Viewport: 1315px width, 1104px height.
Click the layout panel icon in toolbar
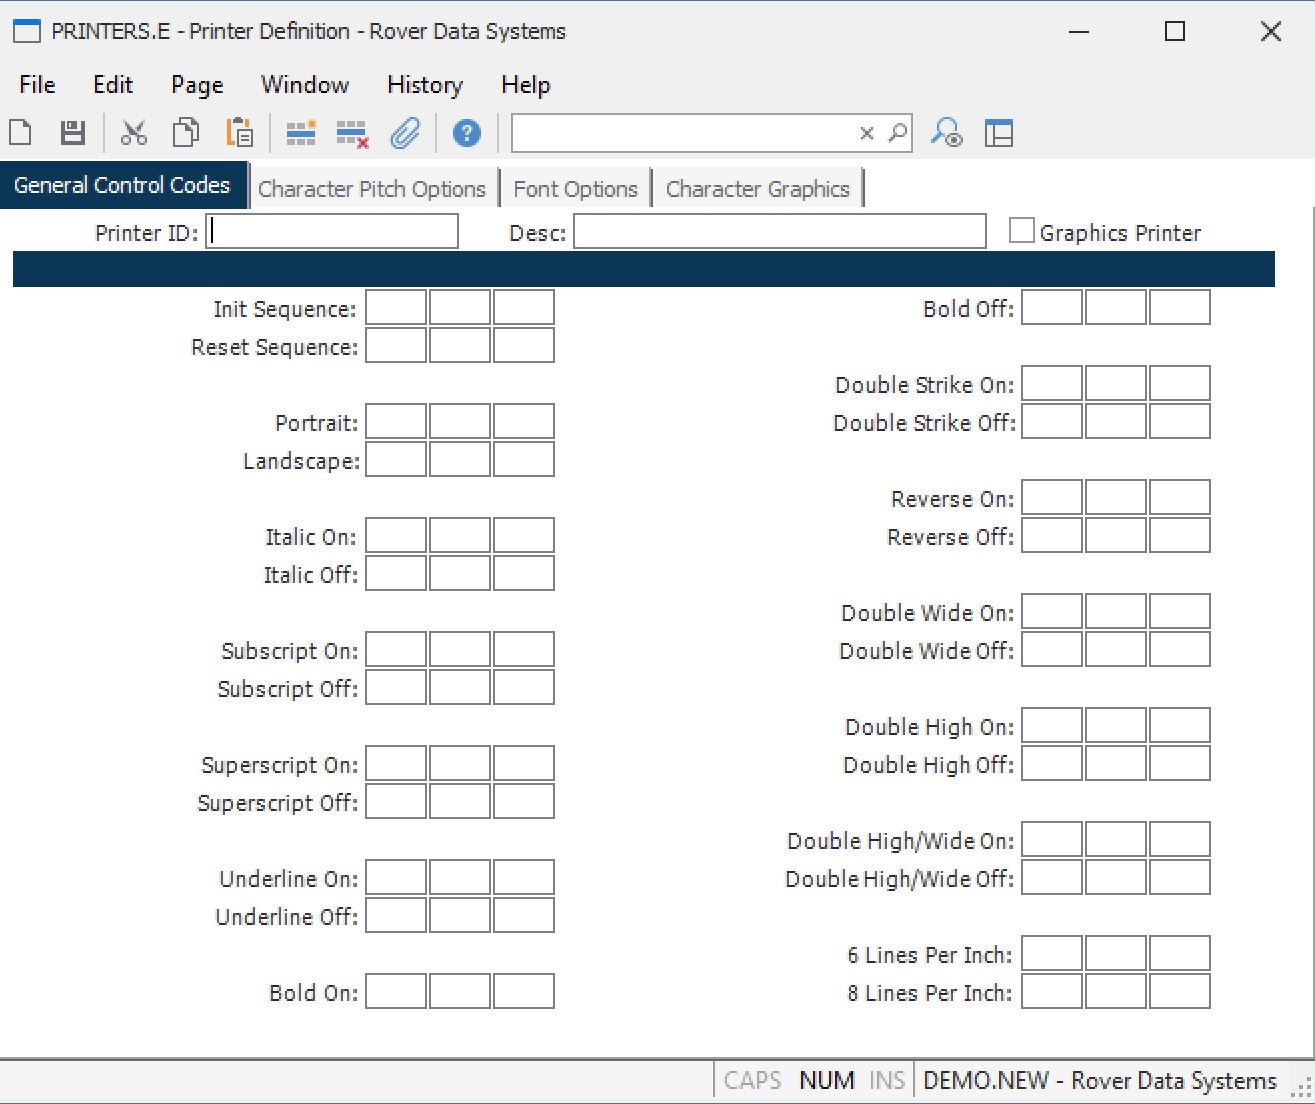(x=999, y=133)
